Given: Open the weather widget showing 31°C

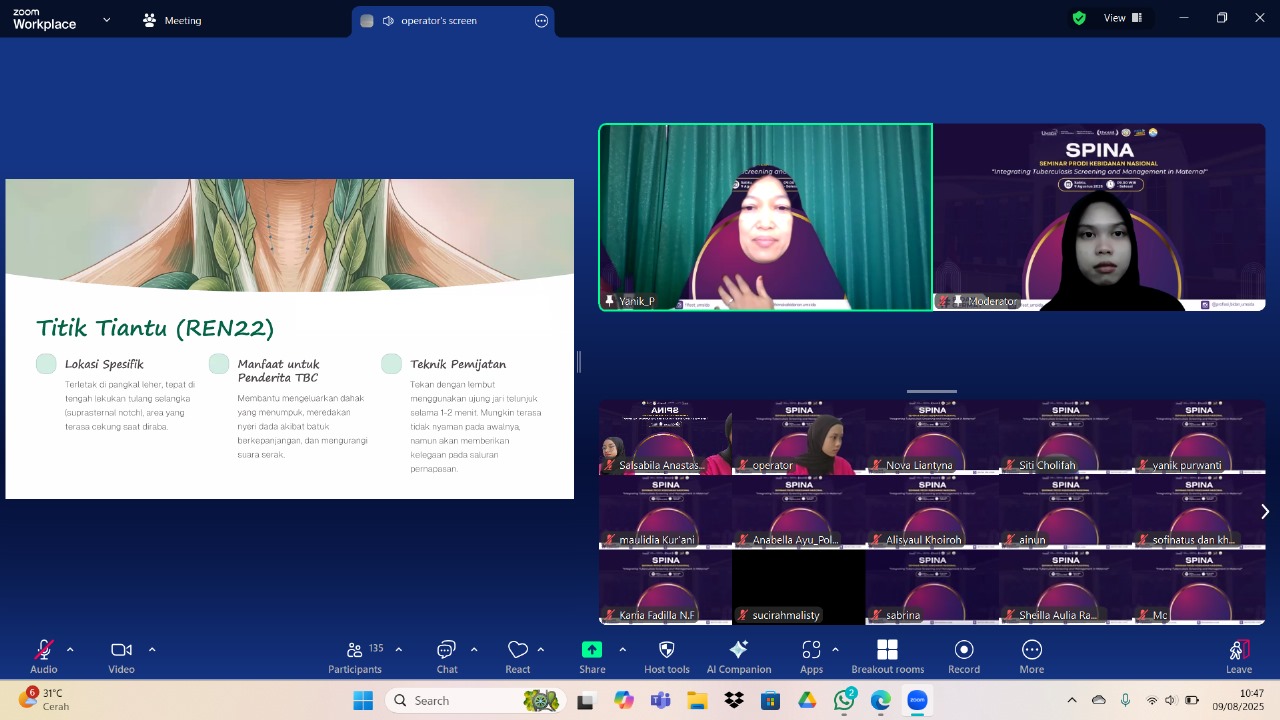Looking at the screenshot, I should coord(45,699).
